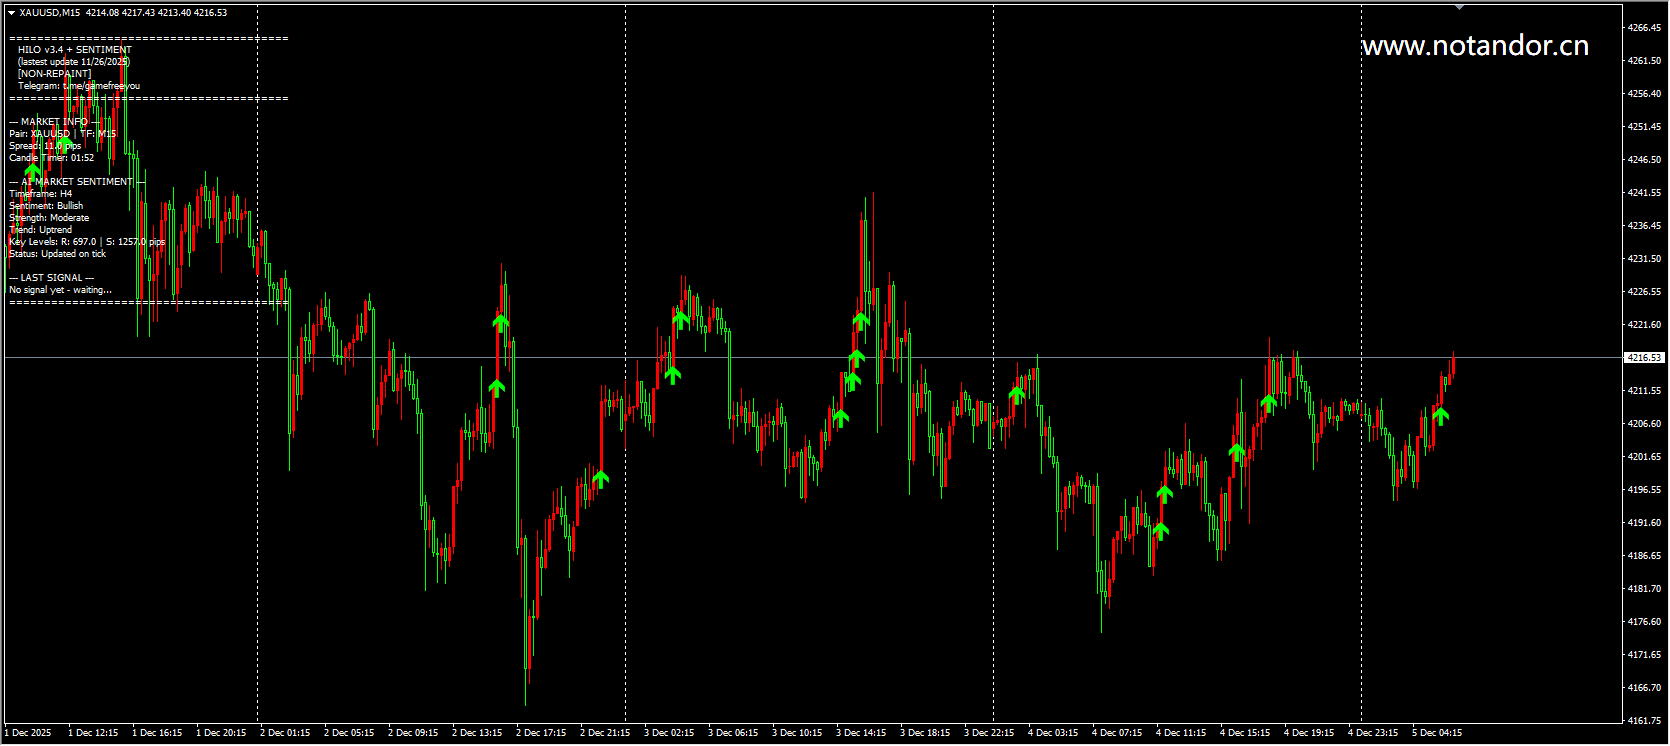Click the 4261.50 price scale label
The width and height of the screenshot is (1670, 746).
[1645, 61]
